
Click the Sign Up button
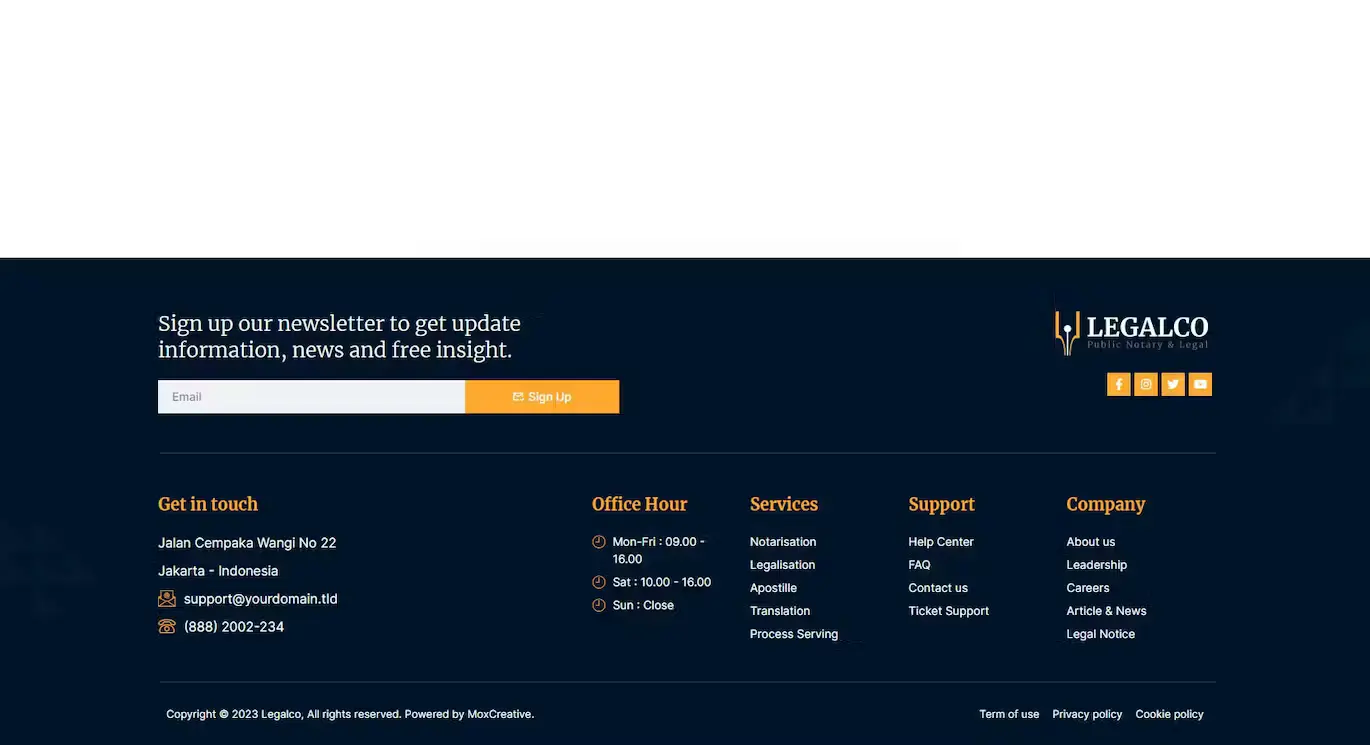tap(542, 397)
